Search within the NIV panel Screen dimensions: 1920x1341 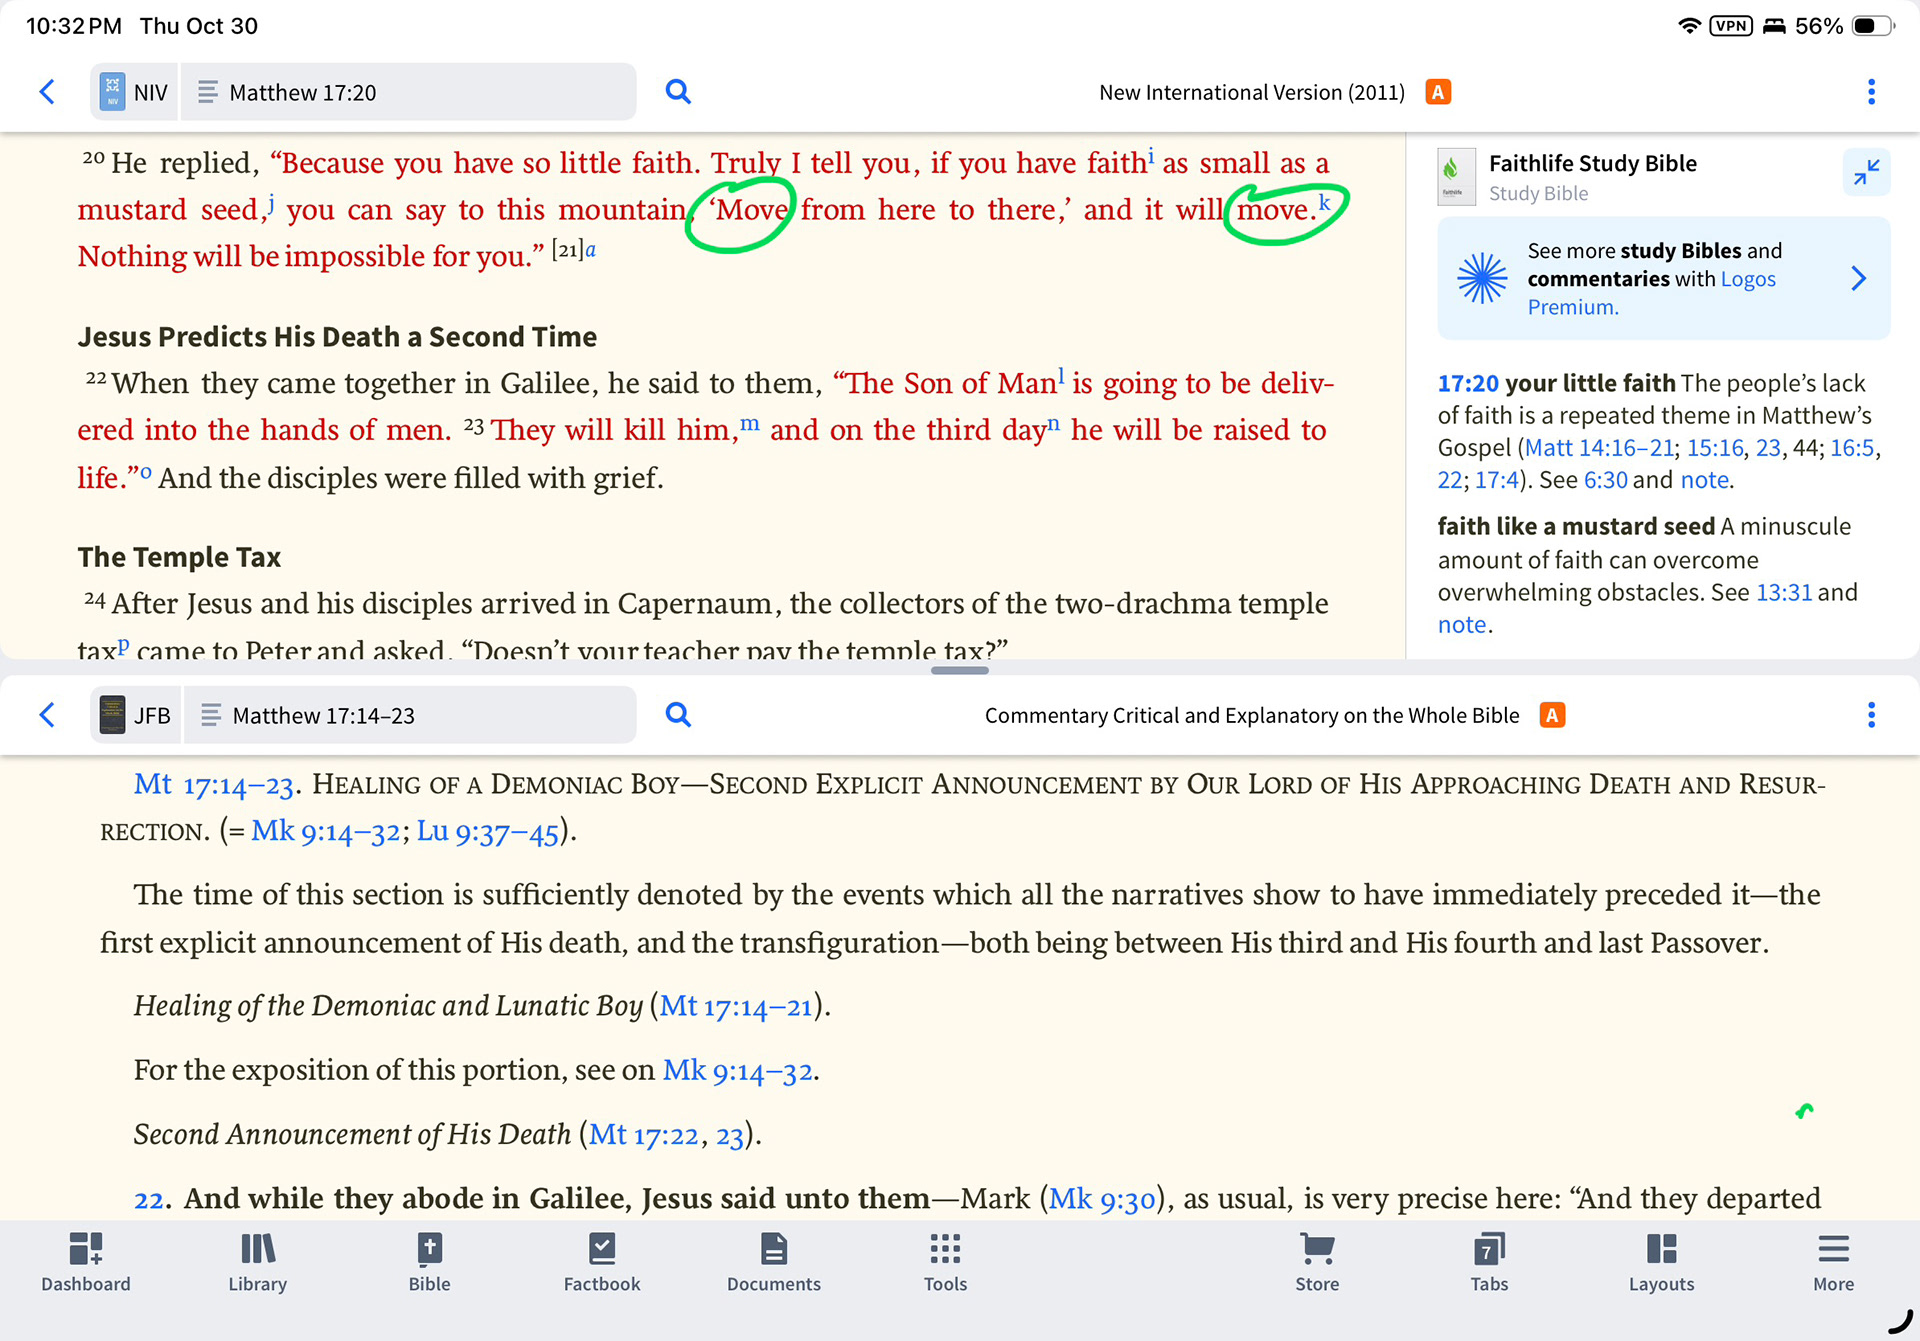pyautogui.click(x=678, y=92)
